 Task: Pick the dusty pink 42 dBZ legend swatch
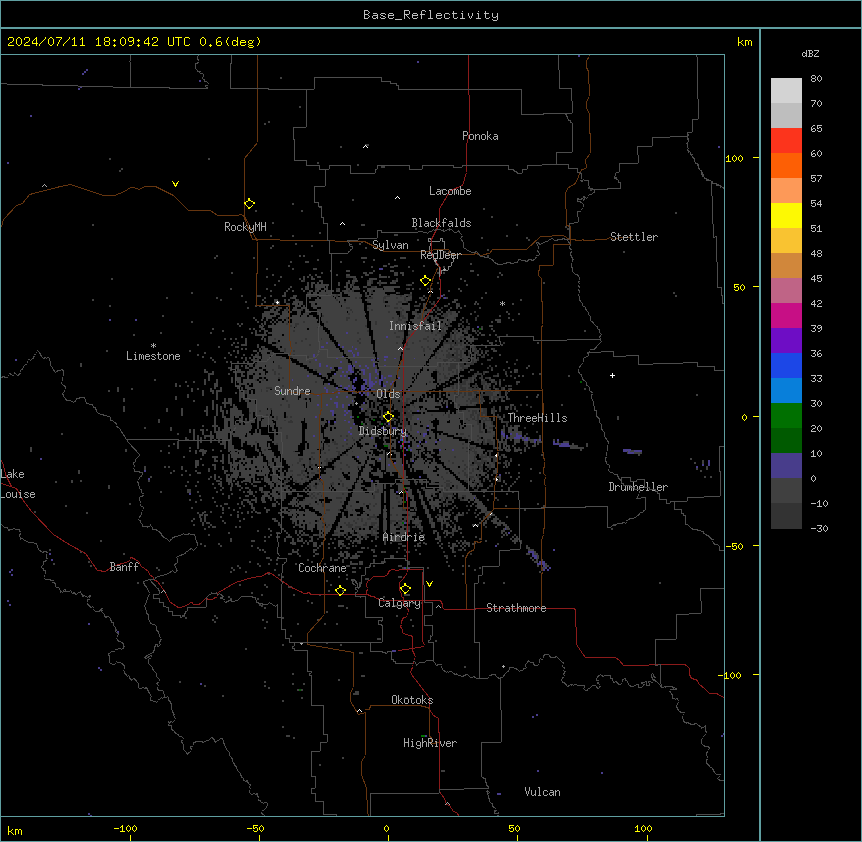pyautogui.click(x=786, y=290)
